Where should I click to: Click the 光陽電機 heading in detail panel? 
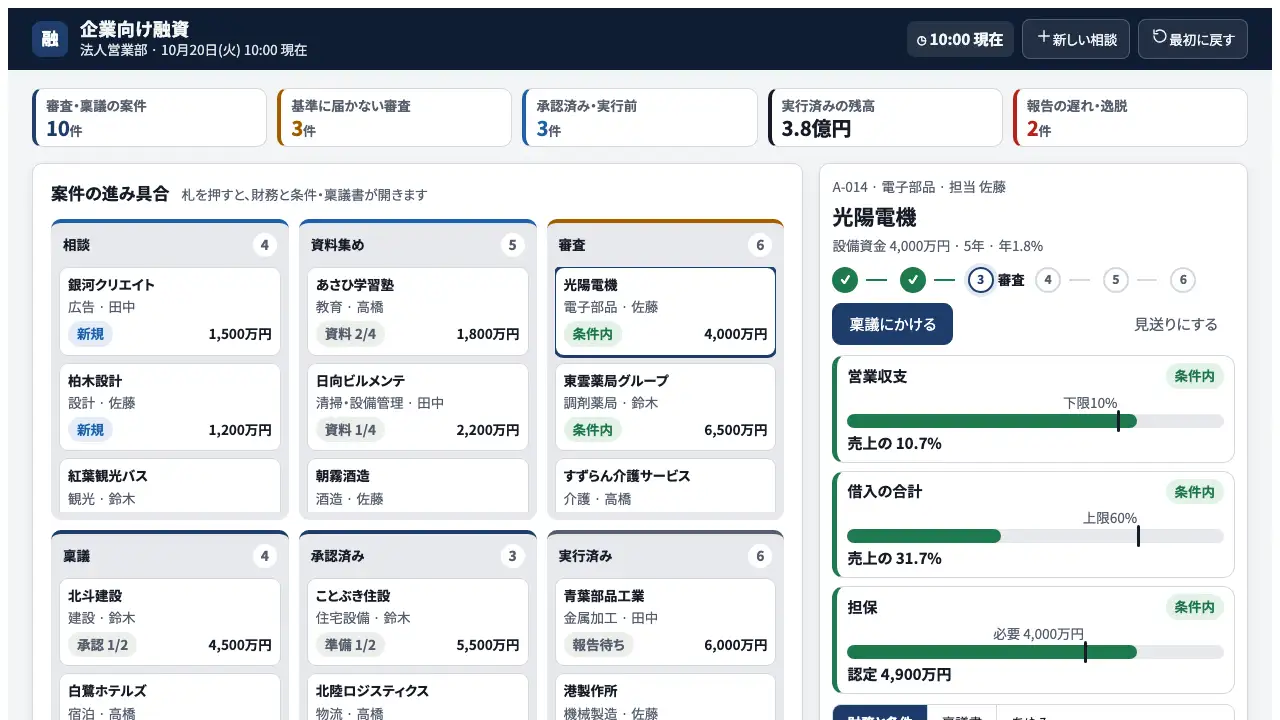click(x=874, y=217)
